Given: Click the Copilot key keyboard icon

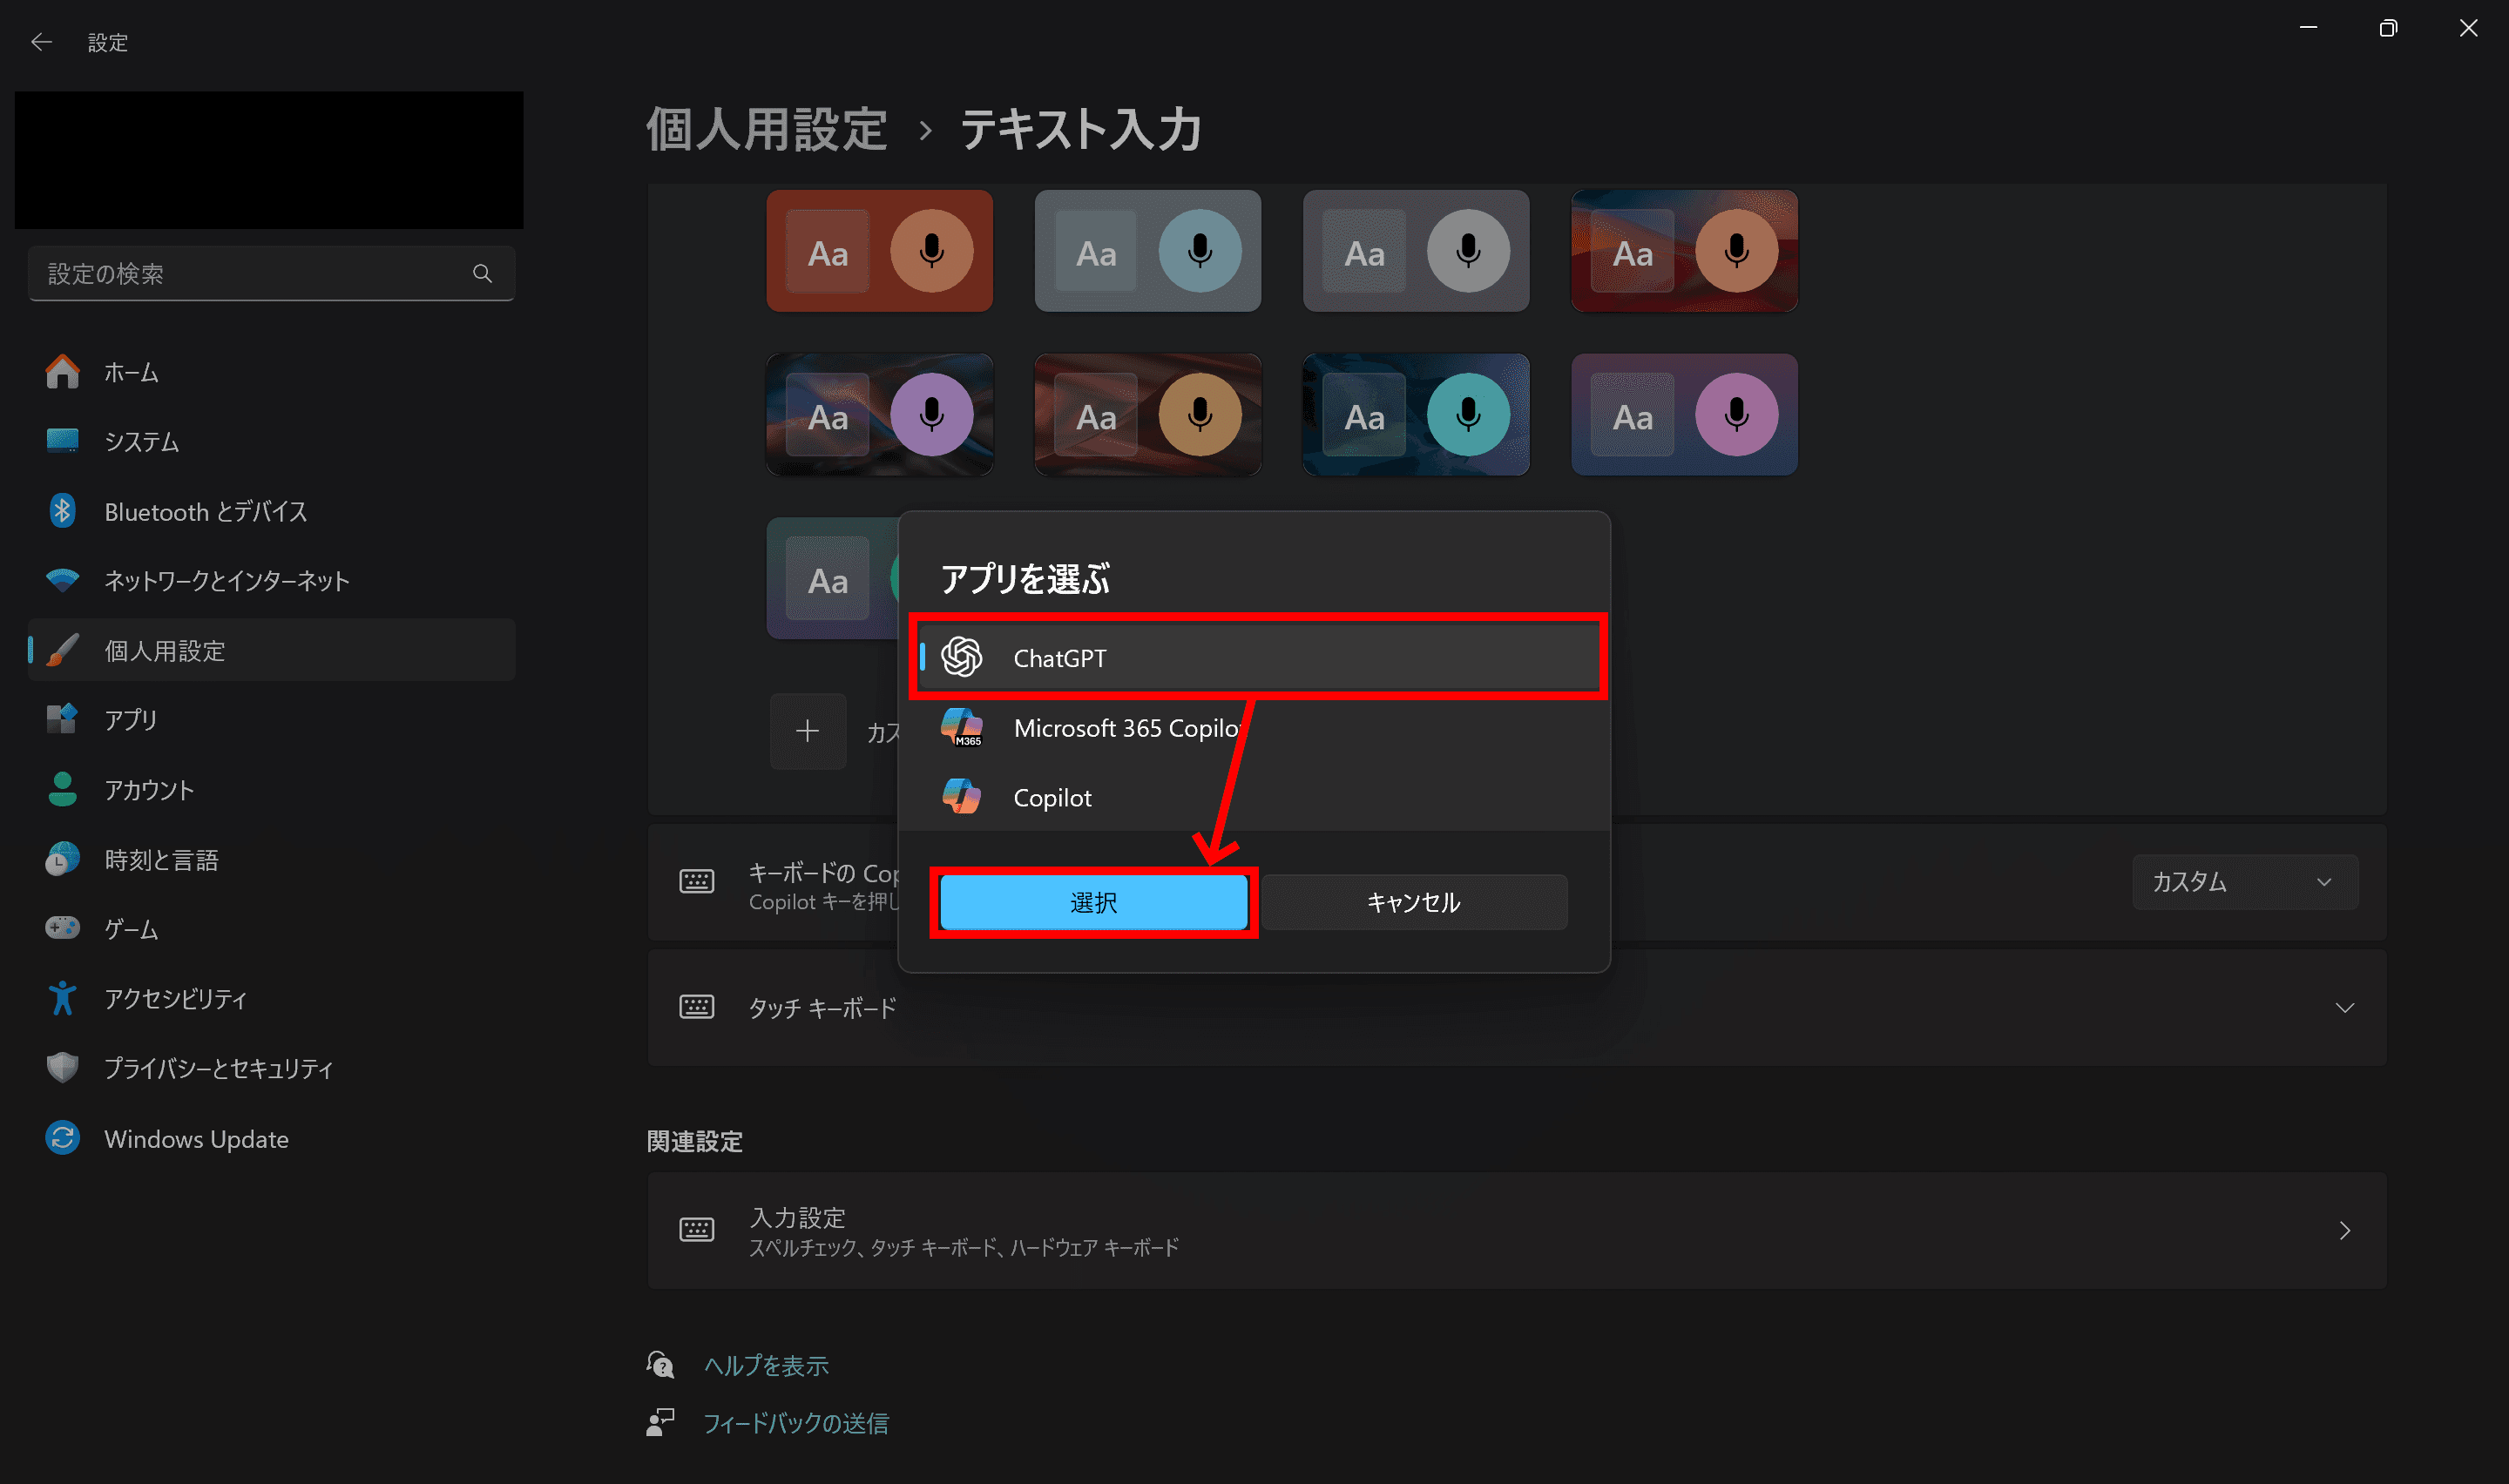Looking at the screenshot, I should pyautogui.click(x=697, y=881).
